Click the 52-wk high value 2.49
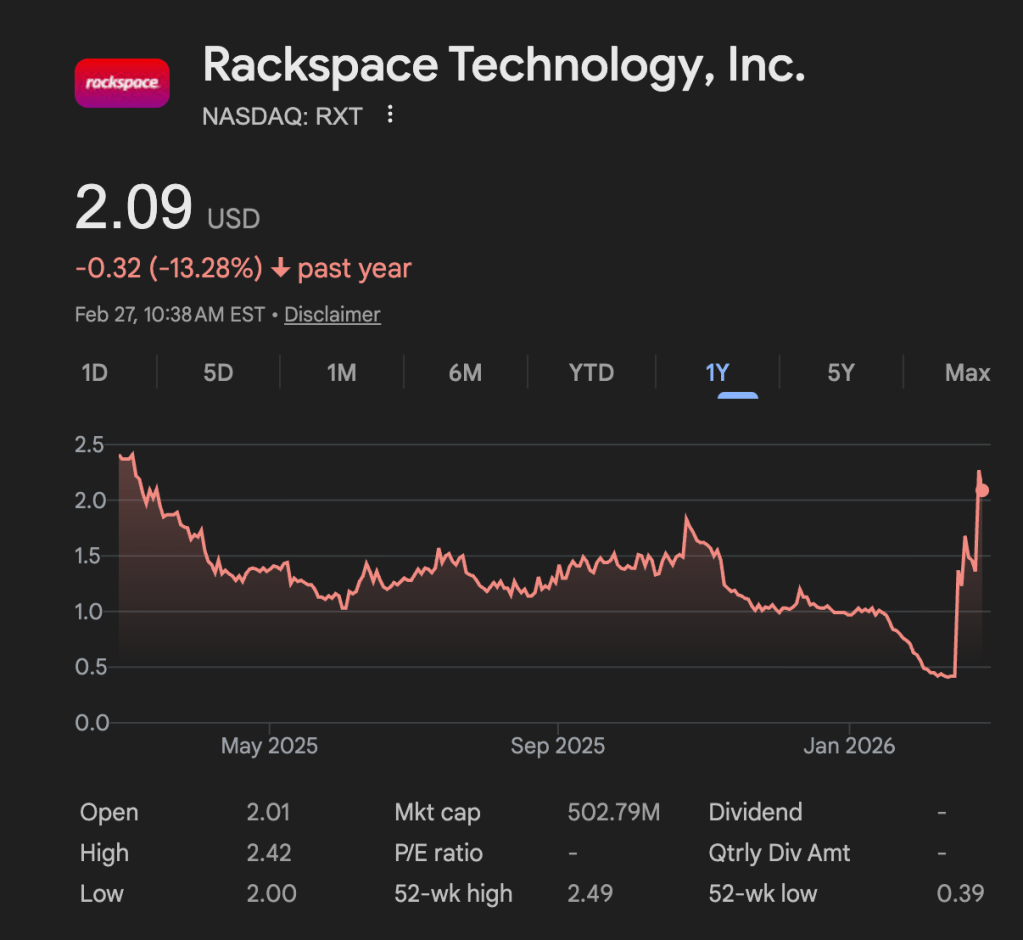The image size is (1023, 940). 590,893
